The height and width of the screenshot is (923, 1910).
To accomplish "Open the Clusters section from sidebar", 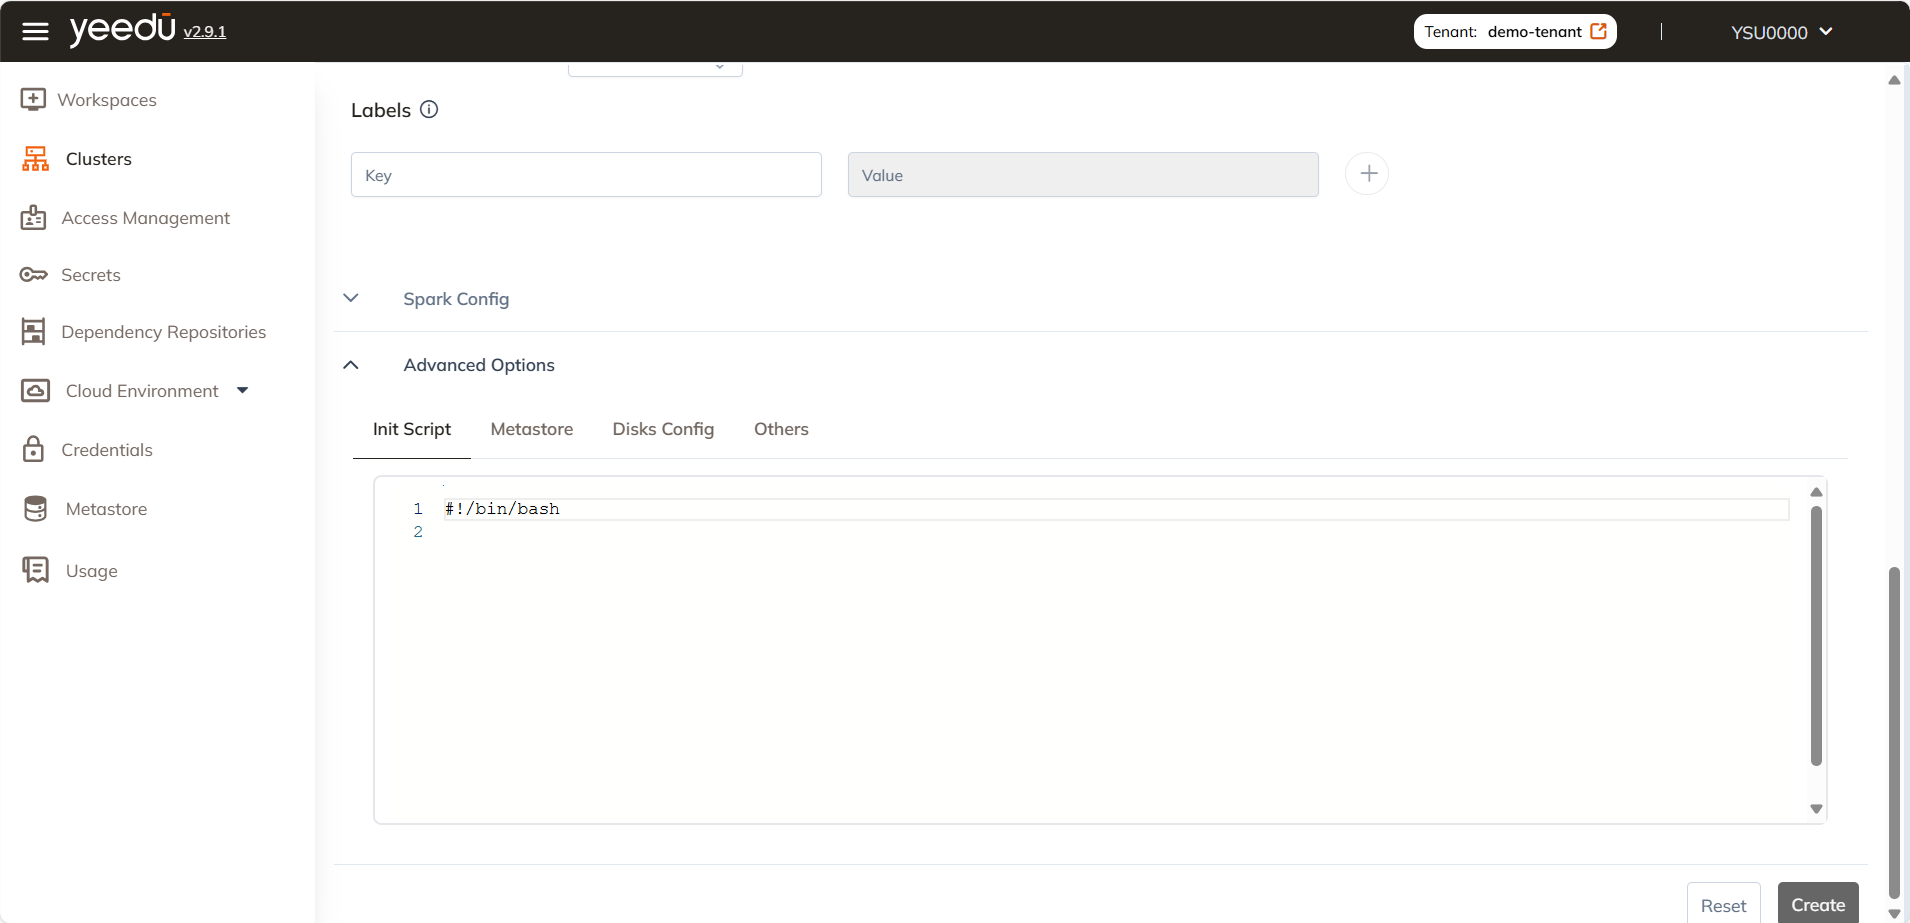I will [x=98, y=158].
